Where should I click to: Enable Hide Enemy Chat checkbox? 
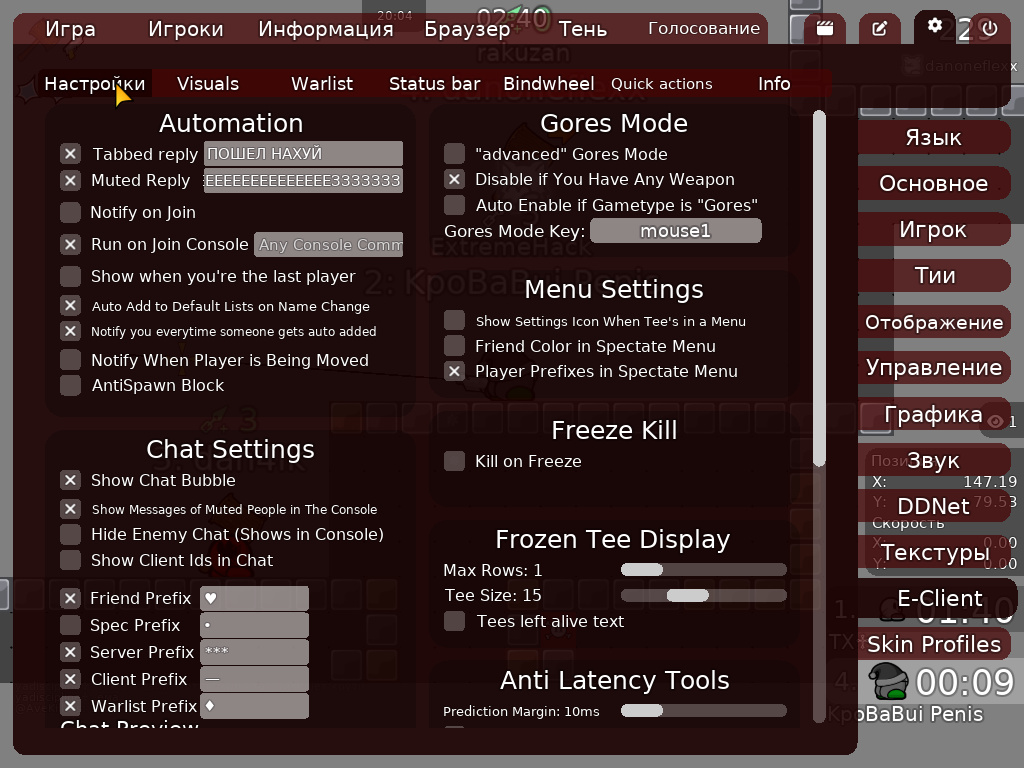pyautogui.click(x=71, y=534)
